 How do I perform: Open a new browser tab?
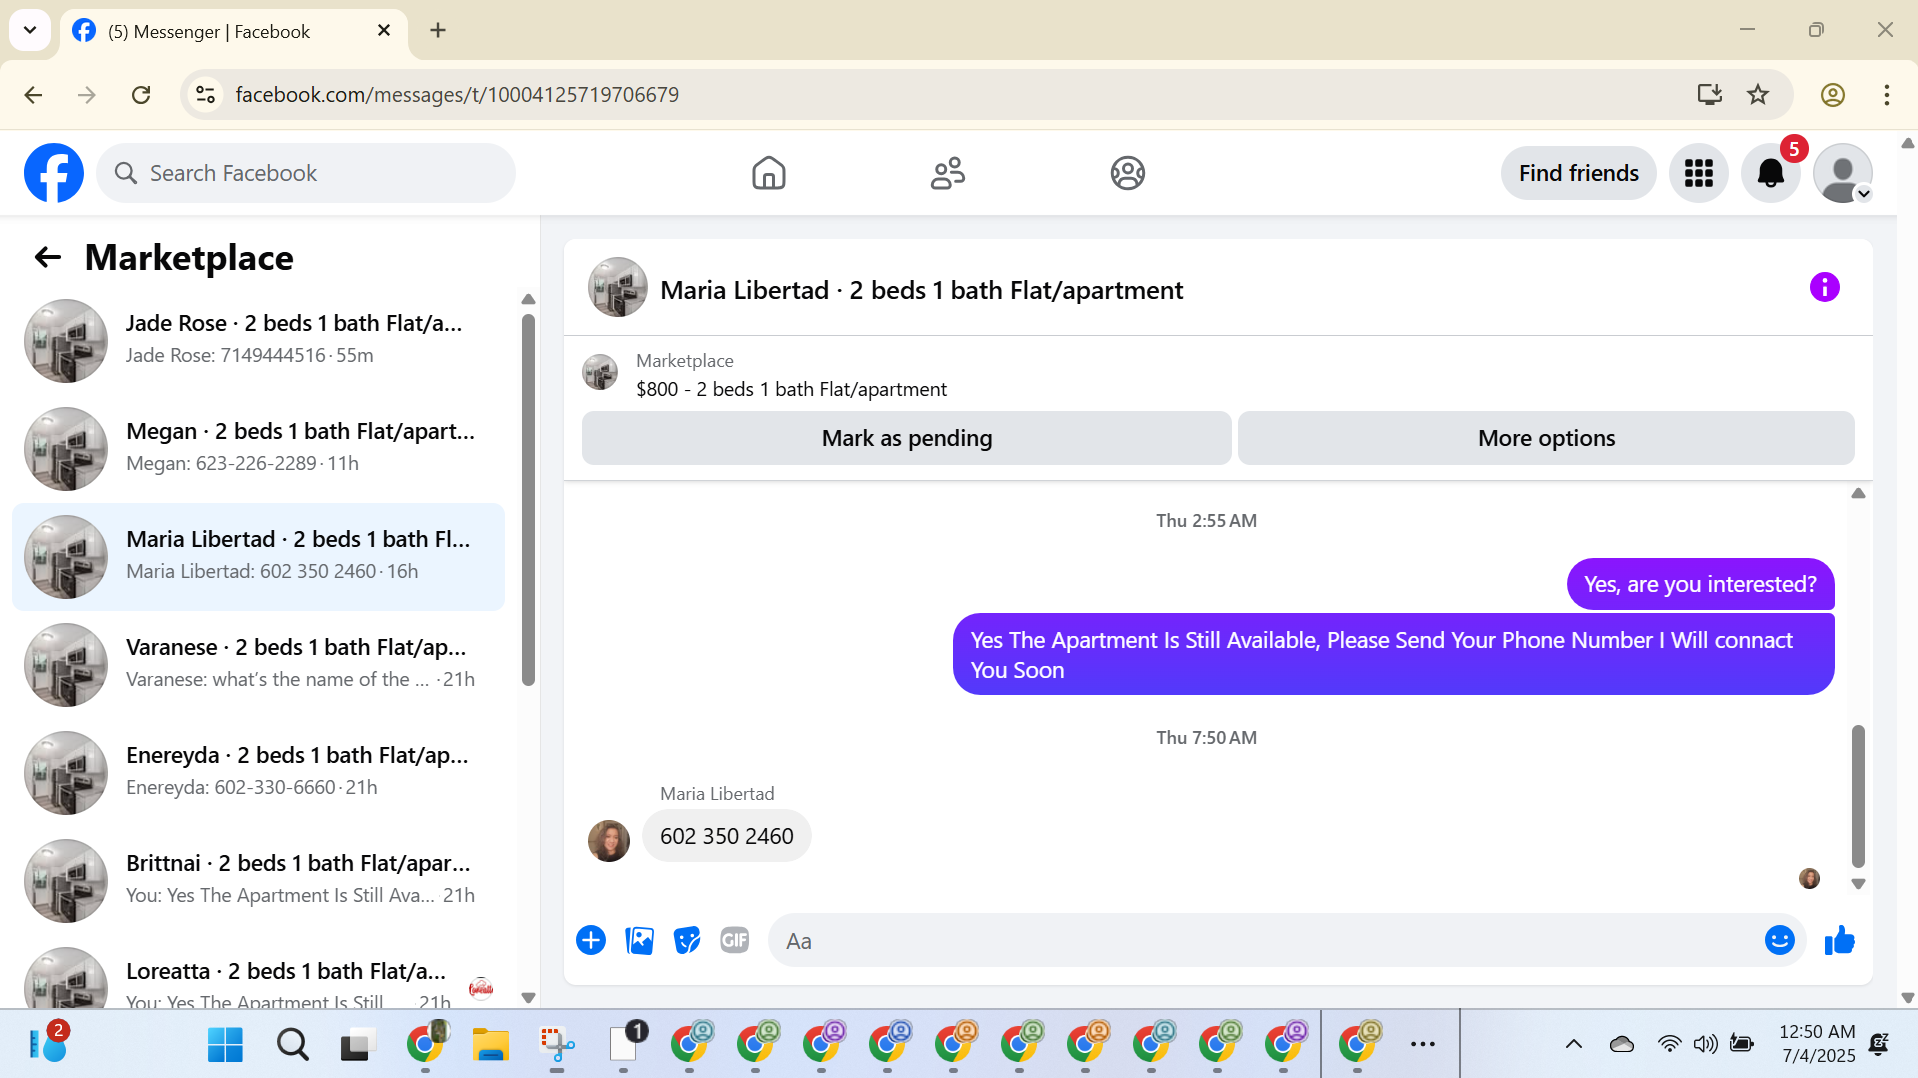click(x=438, y=30)
